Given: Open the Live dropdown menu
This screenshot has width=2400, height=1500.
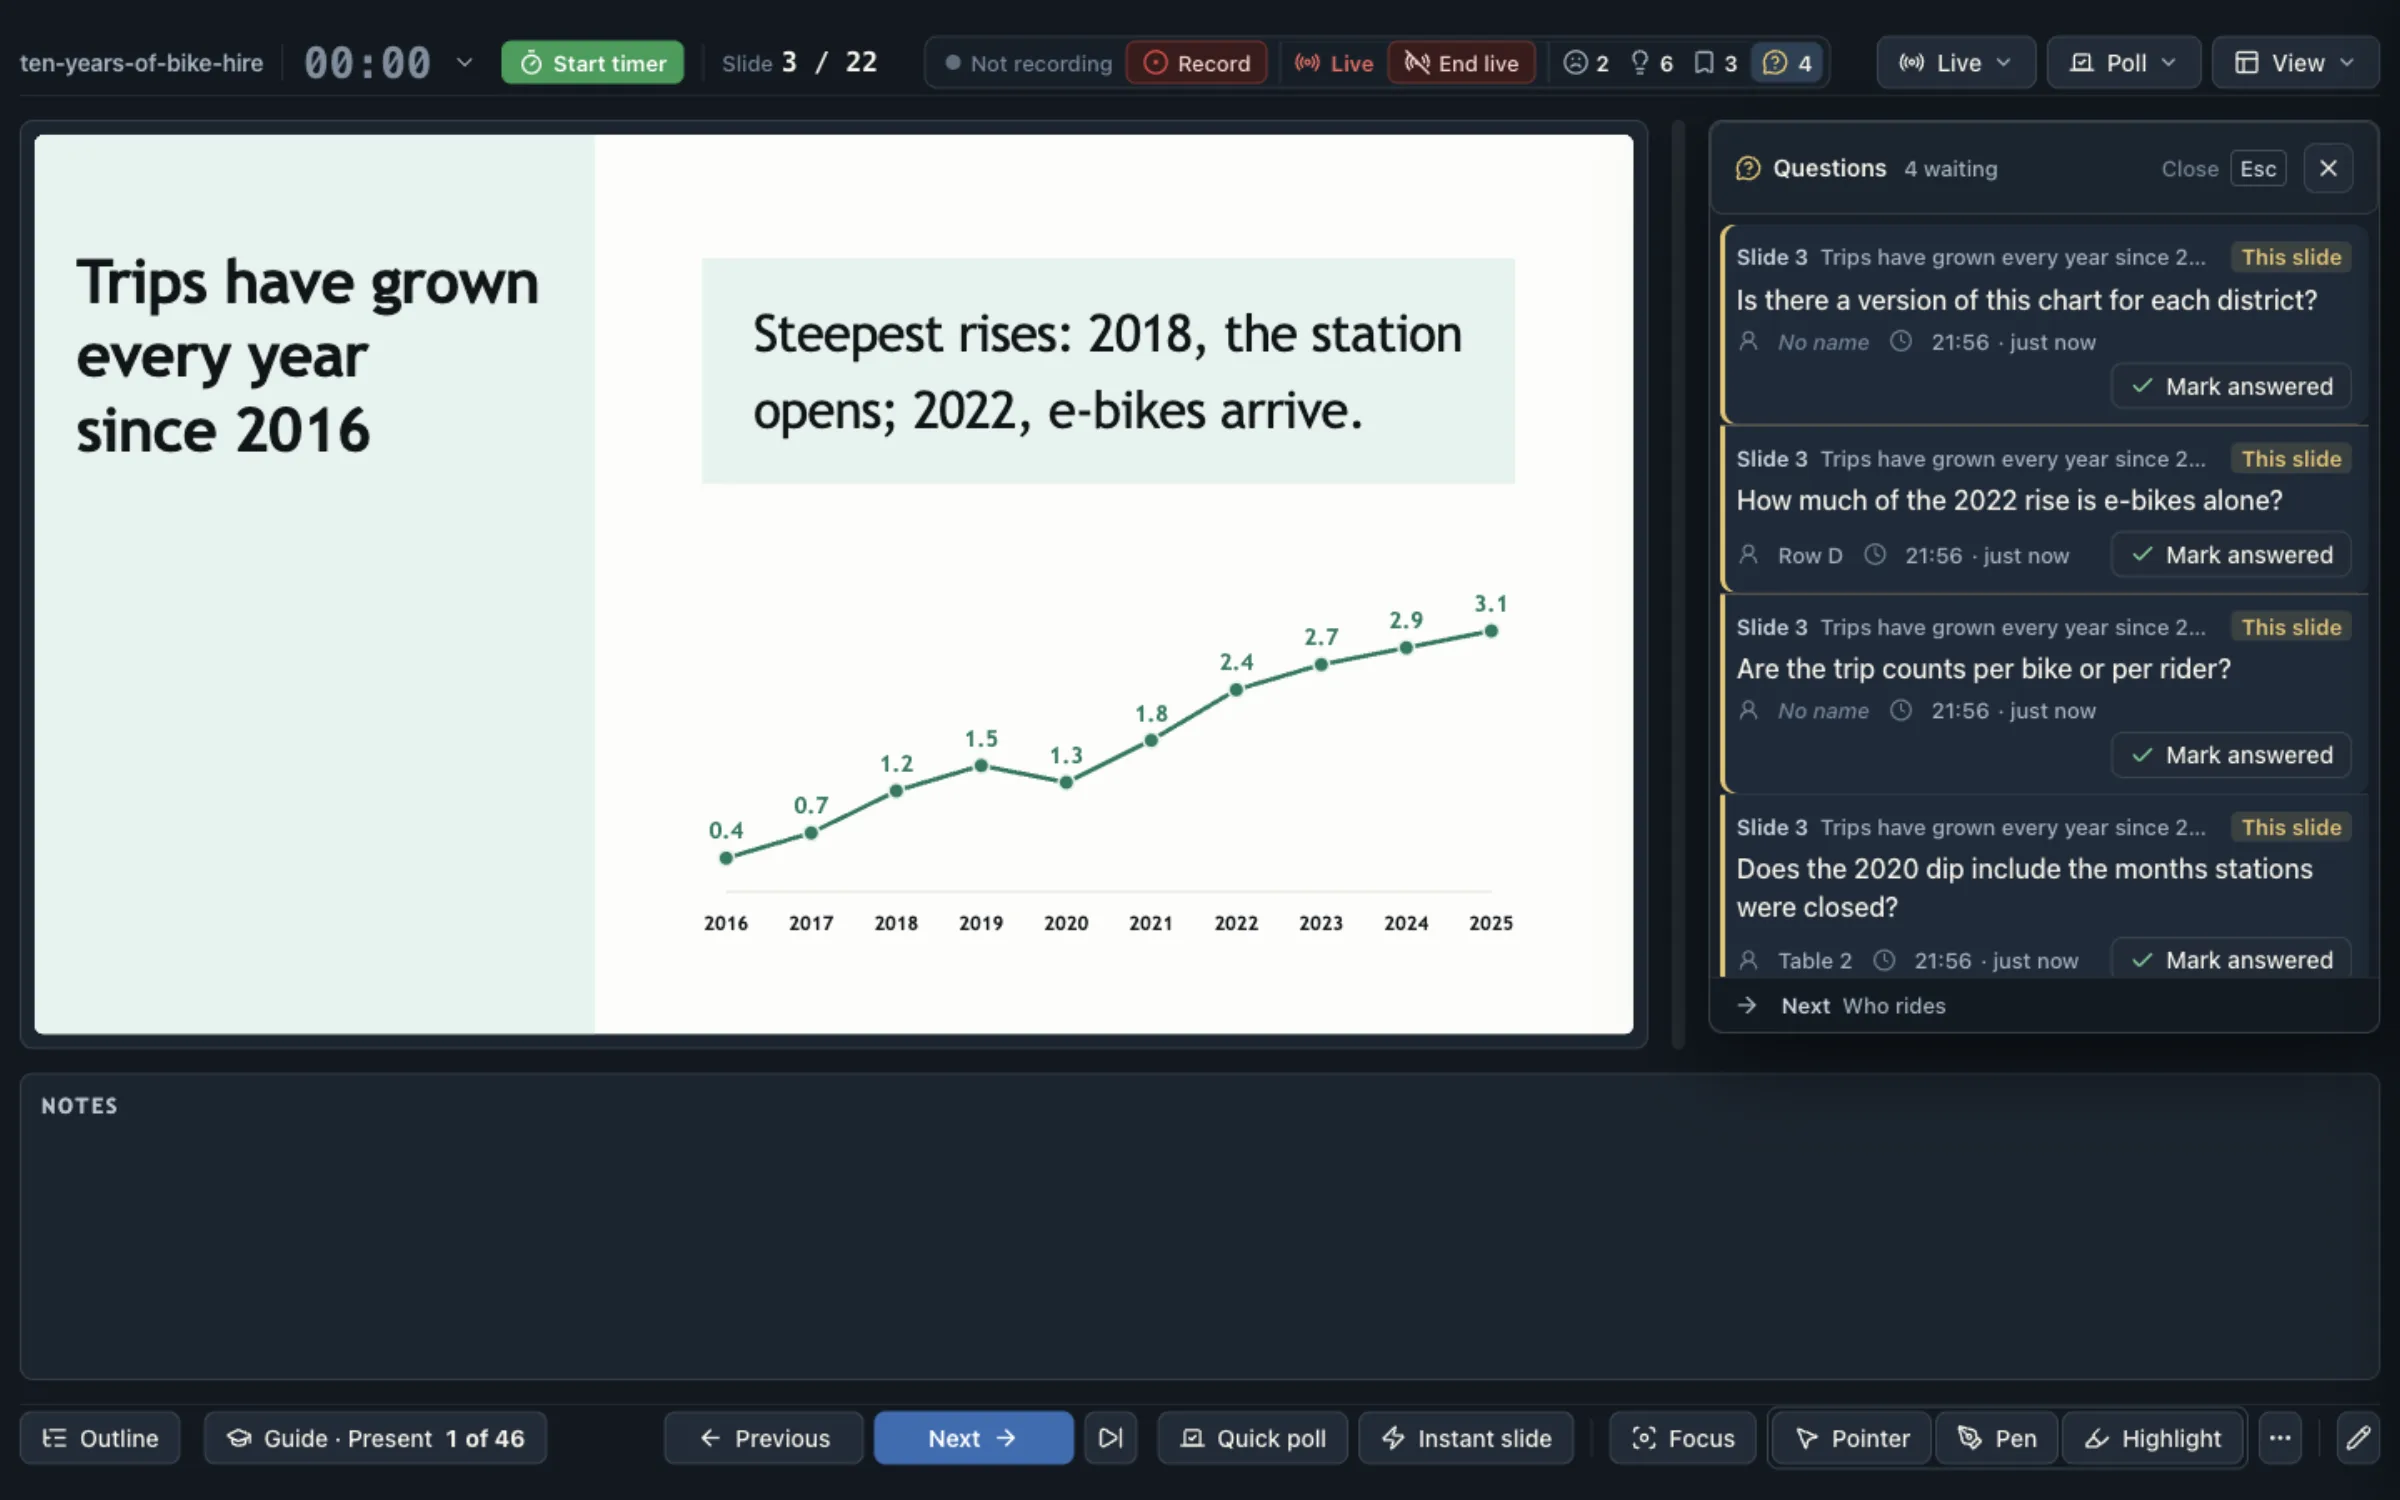Looking at the screenshot, I should (x=1955, y=63).
